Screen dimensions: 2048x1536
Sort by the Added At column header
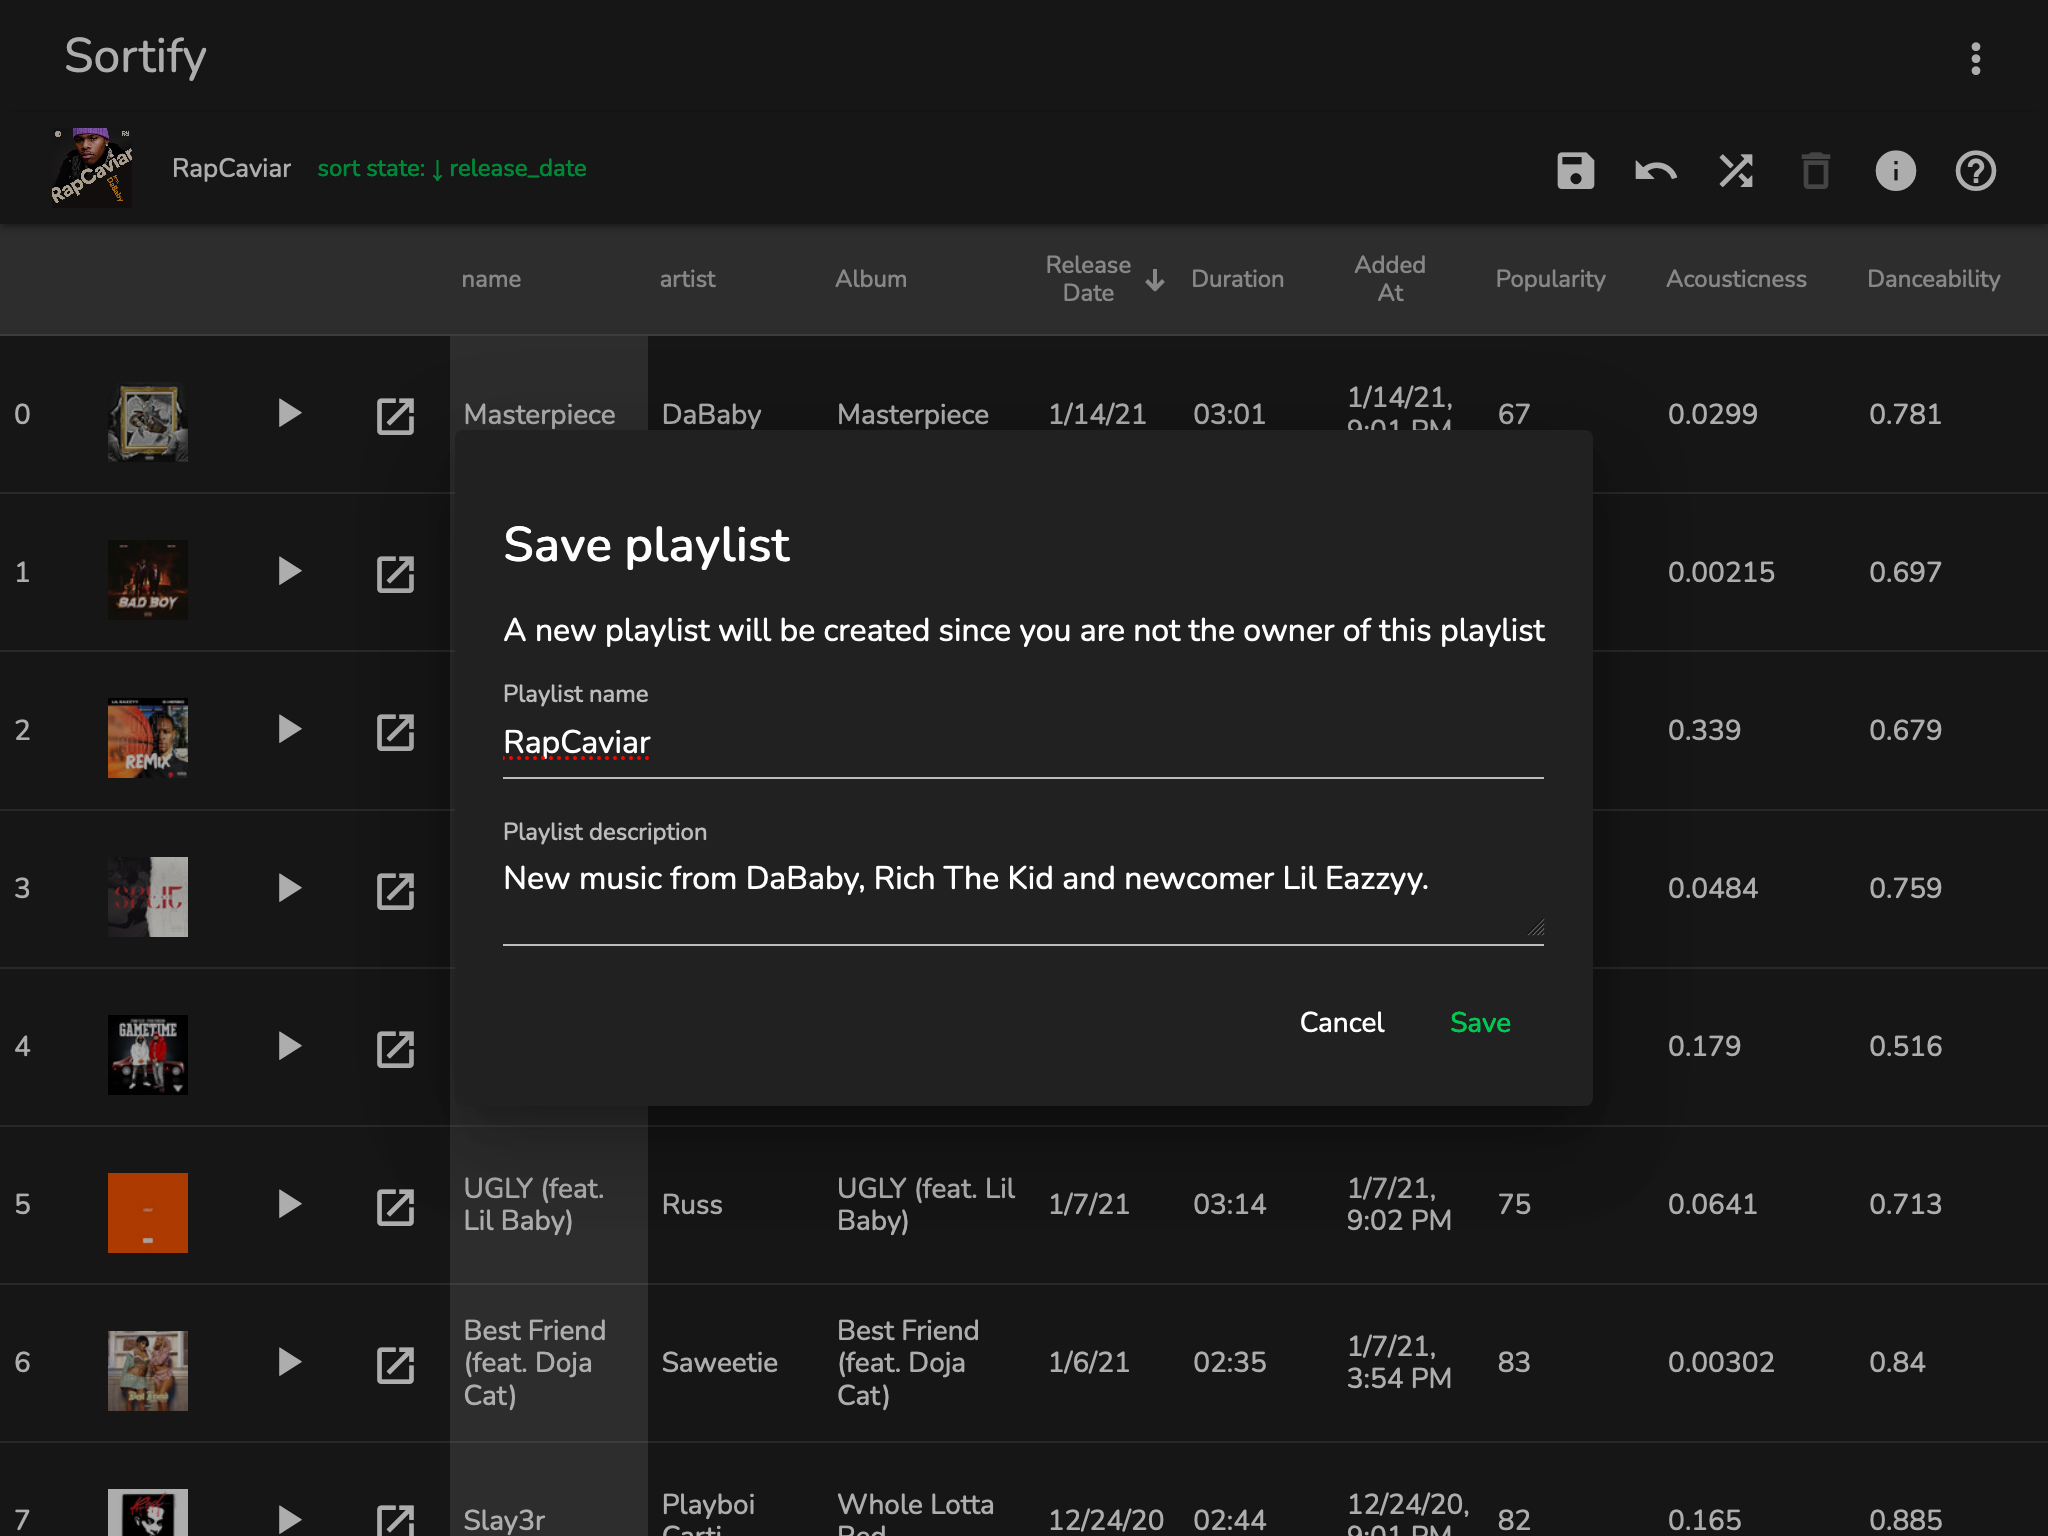coord(1390,279)
